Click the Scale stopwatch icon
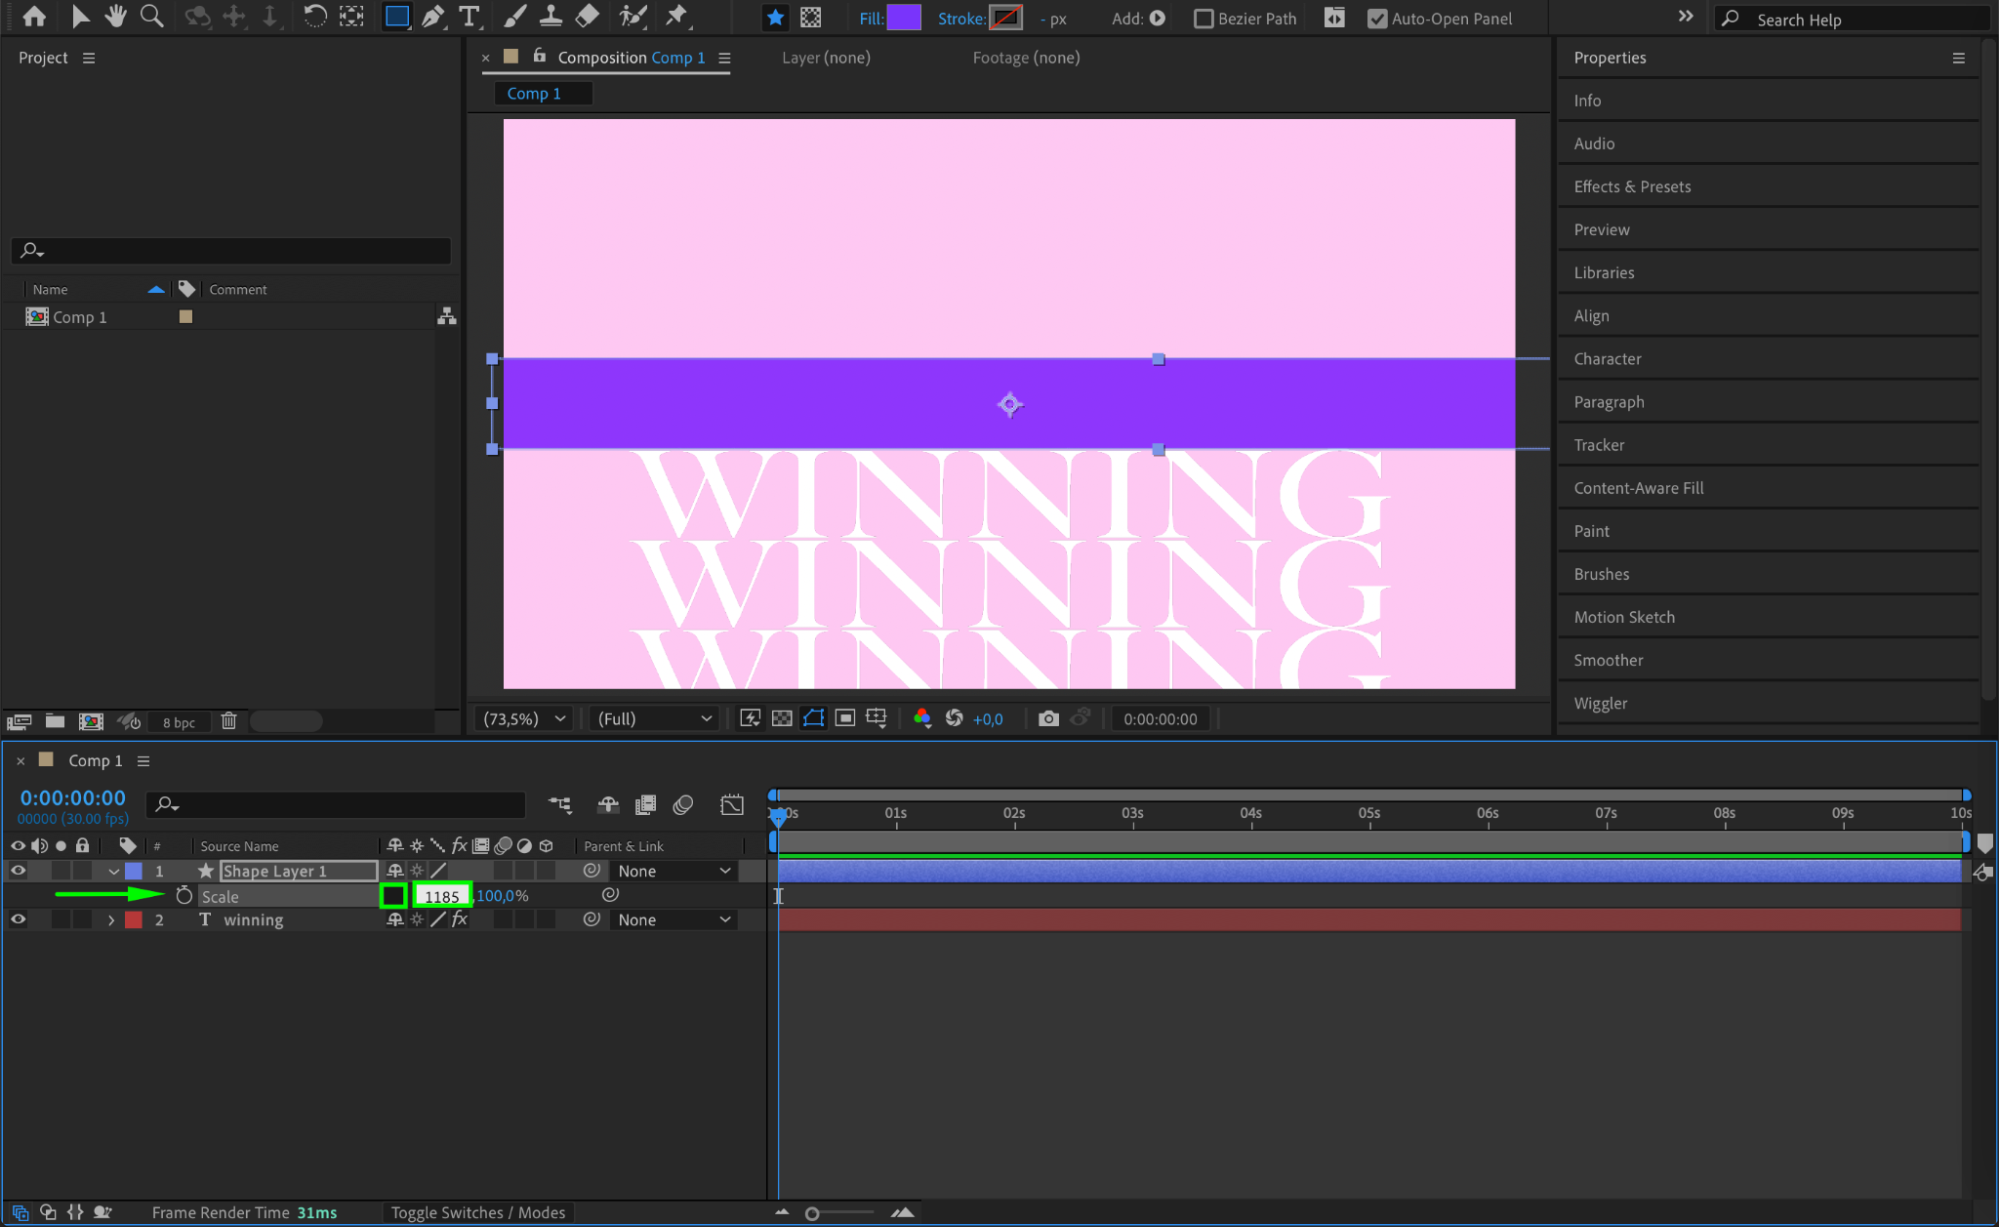 [x=184, y=896]
